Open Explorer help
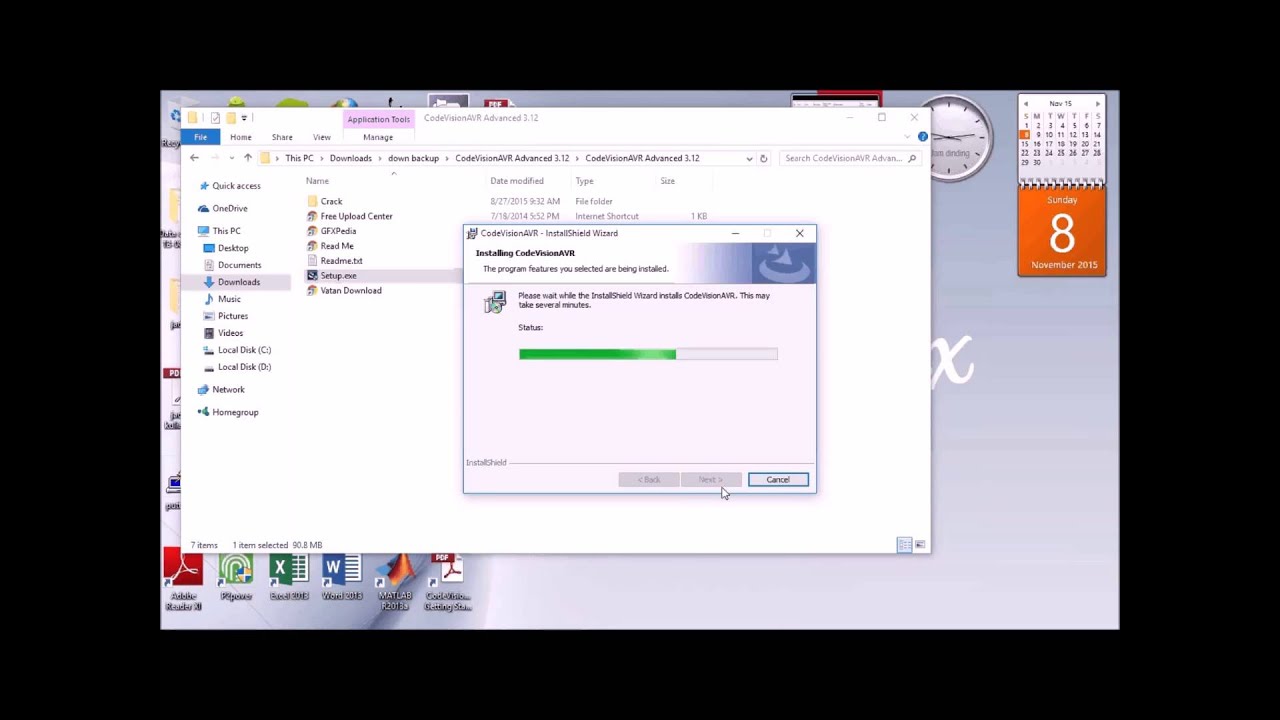 [922, 137]
